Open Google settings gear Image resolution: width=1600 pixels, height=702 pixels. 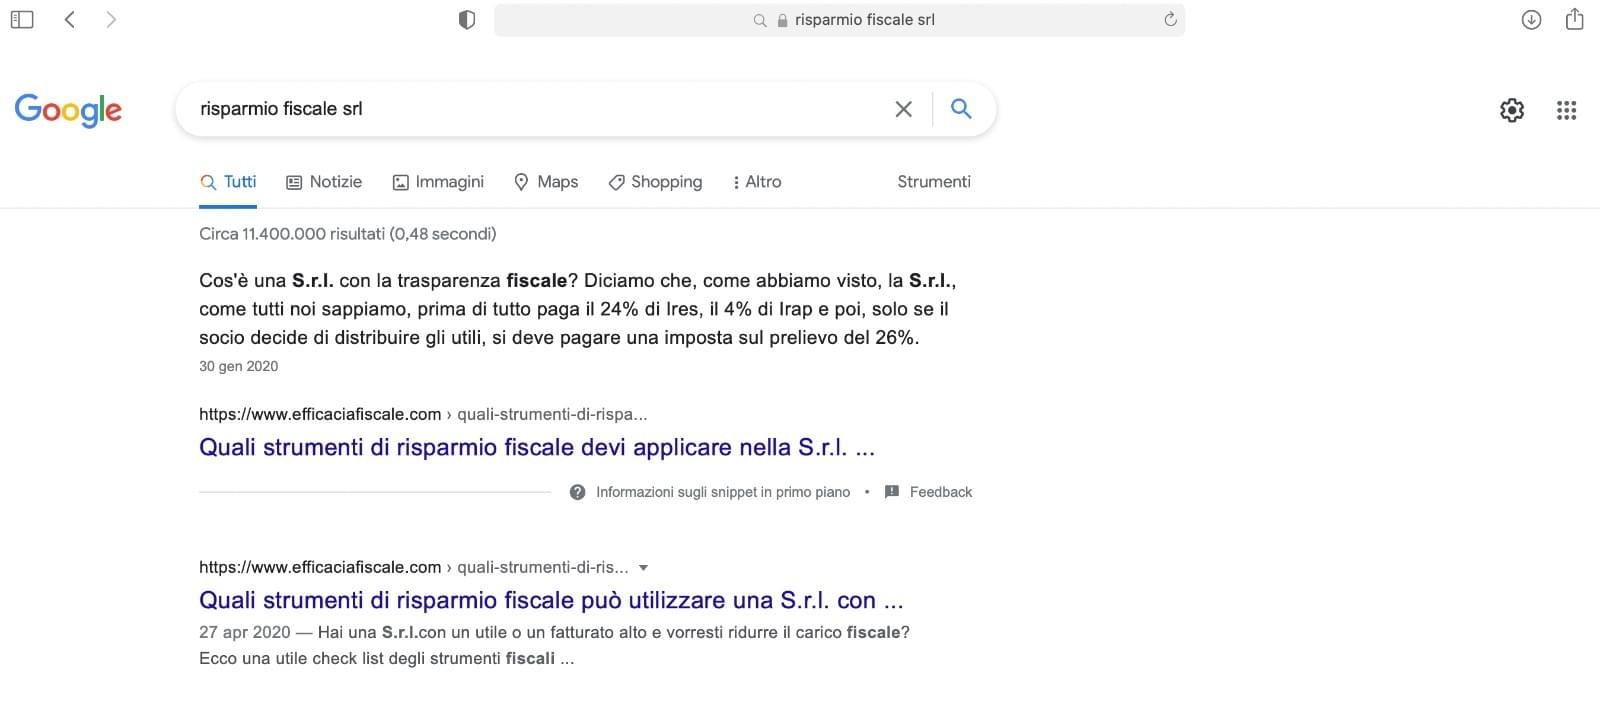click(1512, 110)
